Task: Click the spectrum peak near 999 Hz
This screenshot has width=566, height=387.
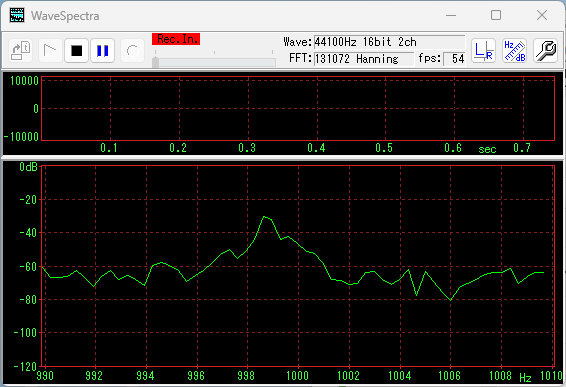Action: pyautogui.click(x=265, y=217)
